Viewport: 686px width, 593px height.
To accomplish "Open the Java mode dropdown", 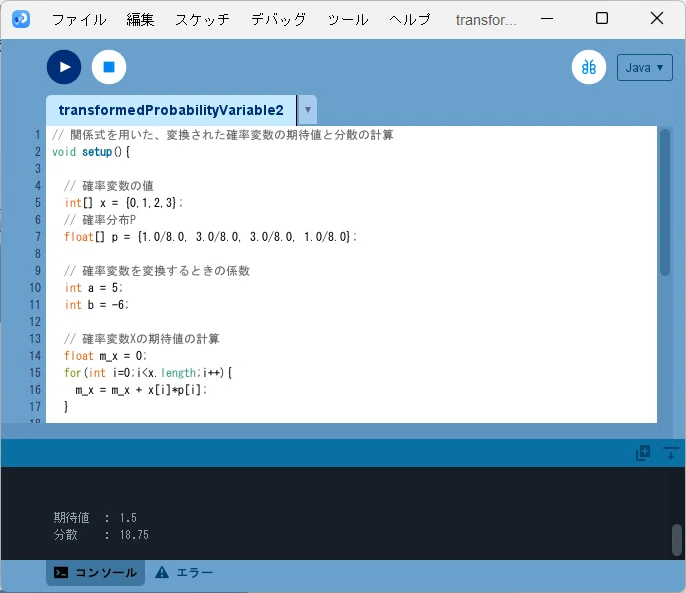I will pyautogui.click(x=644, y=67).
